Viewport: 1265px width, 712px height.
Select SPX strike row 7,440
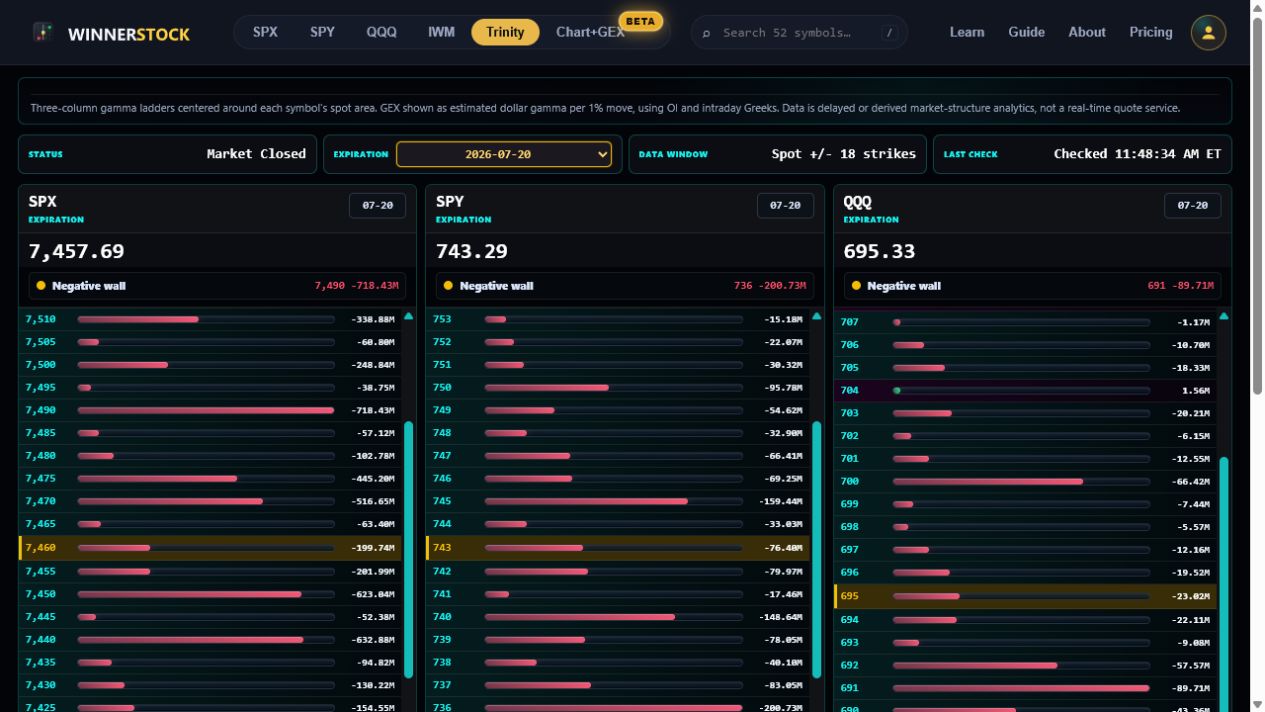[x=210, y=639]
